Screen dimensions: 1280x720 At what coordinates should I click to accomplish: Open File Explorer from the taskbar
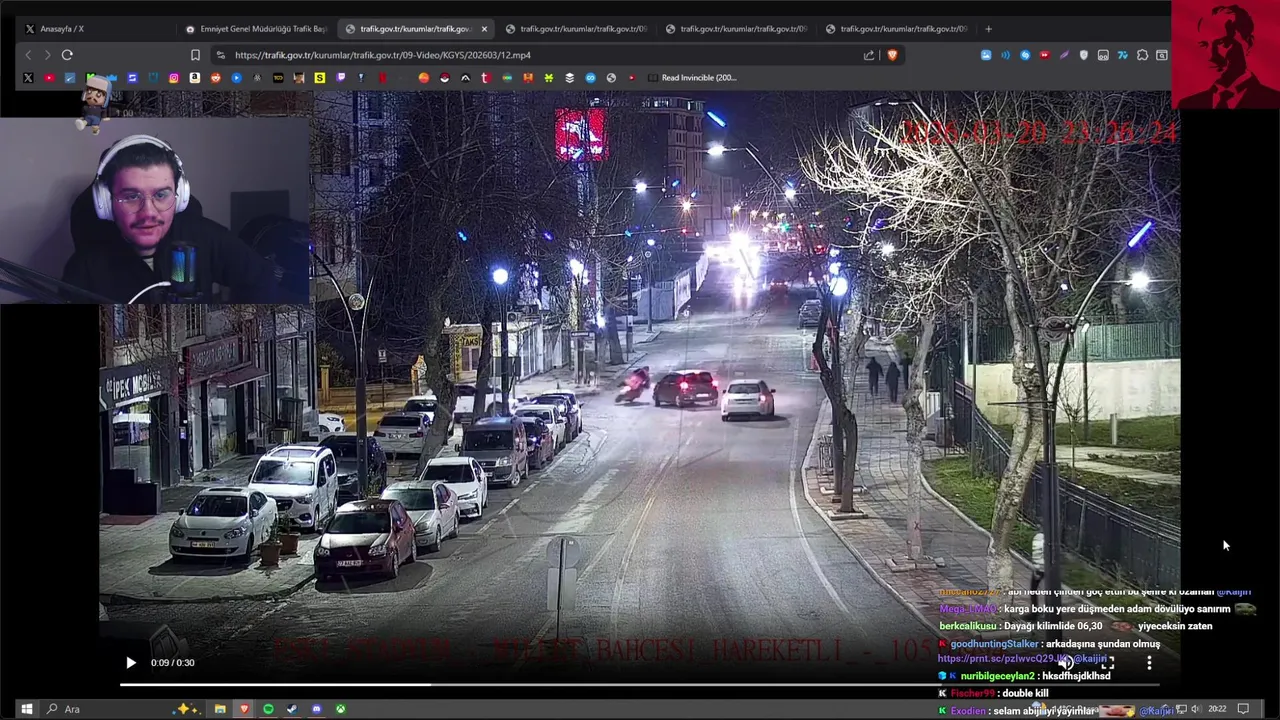click(x=220, y=709)
